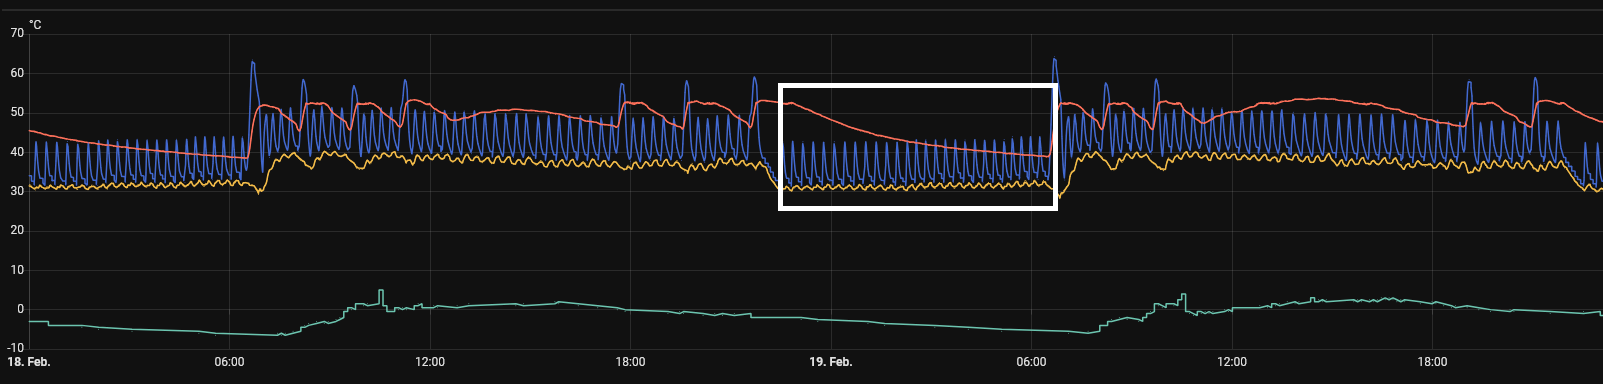
Task: Click the 19. Feb. date label
Action: pos(831,362)
